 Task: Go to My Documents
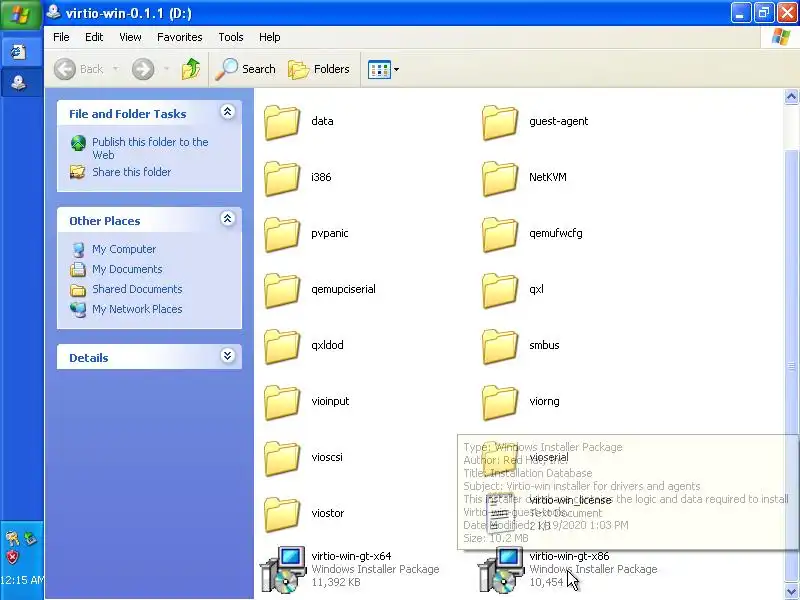pos(127,269)
